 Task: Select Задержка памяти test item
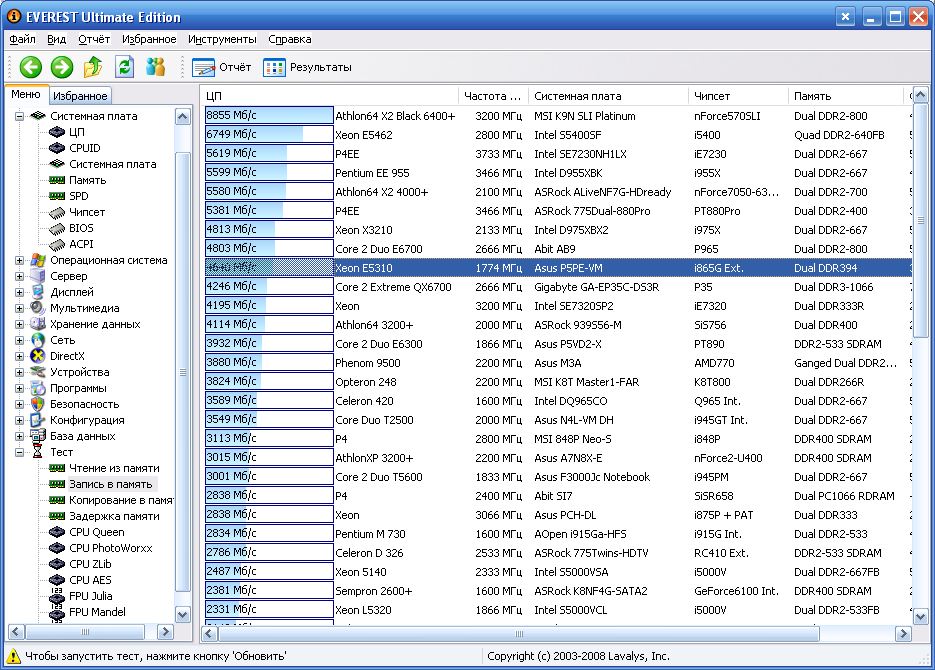click(114, 516)
